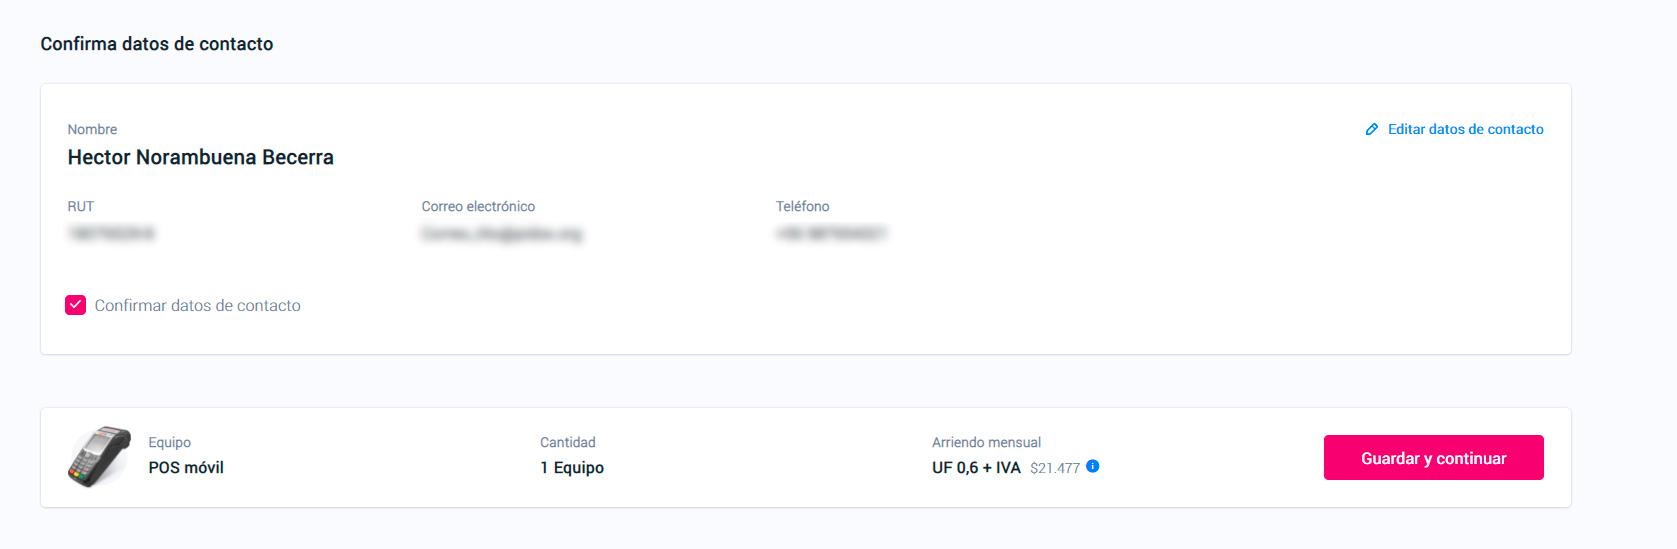Click the 'Cantidad' label
The image size is (1677, 549).
click(x=568, y=442)
